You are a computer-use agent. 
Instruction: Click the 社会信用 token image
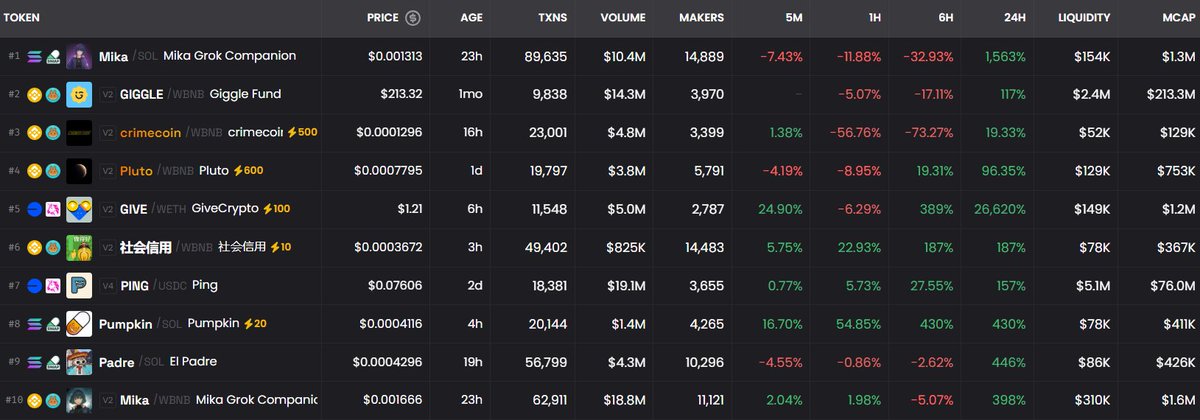coord(79,248)
